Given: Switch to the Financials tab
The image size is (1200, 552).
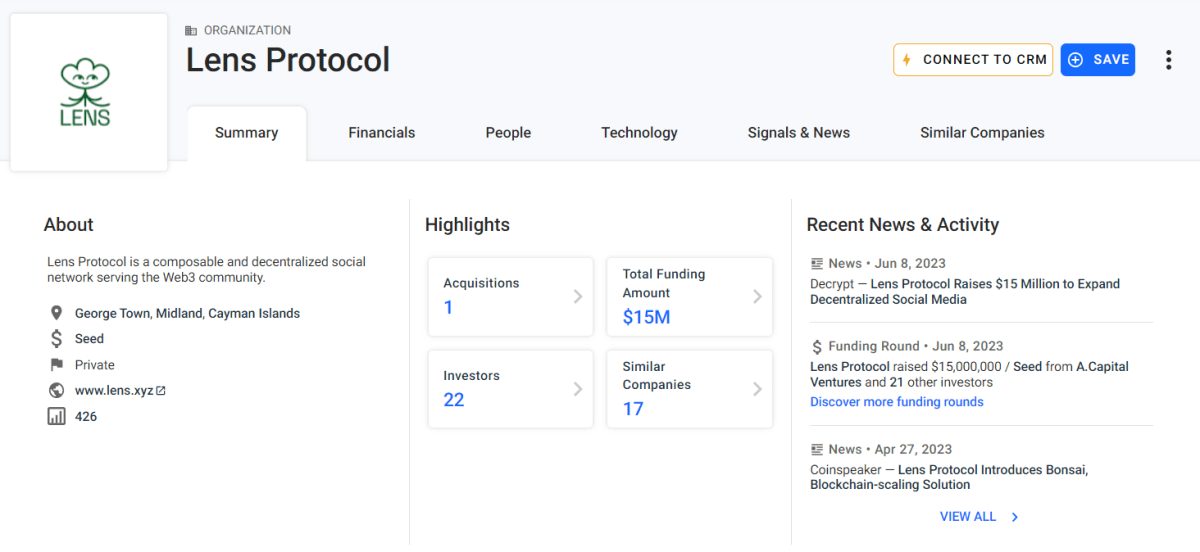Looking at the screenshot, I should click(x=382, y=133).
